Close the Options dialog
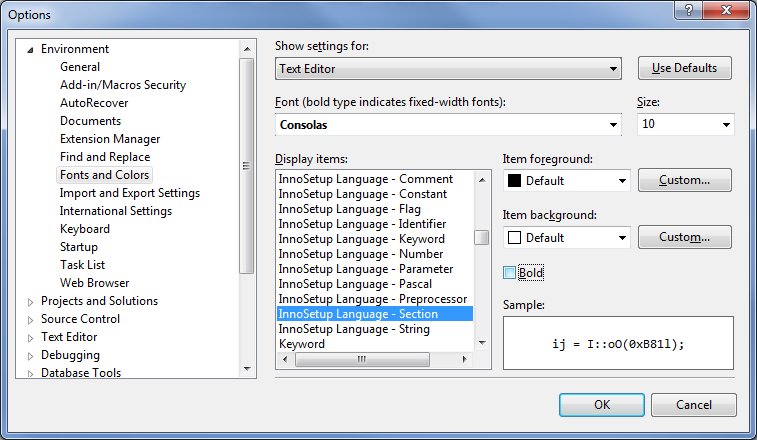Viewport: 757px width, 440px height. pyautogui.click(x=726, y=10)
